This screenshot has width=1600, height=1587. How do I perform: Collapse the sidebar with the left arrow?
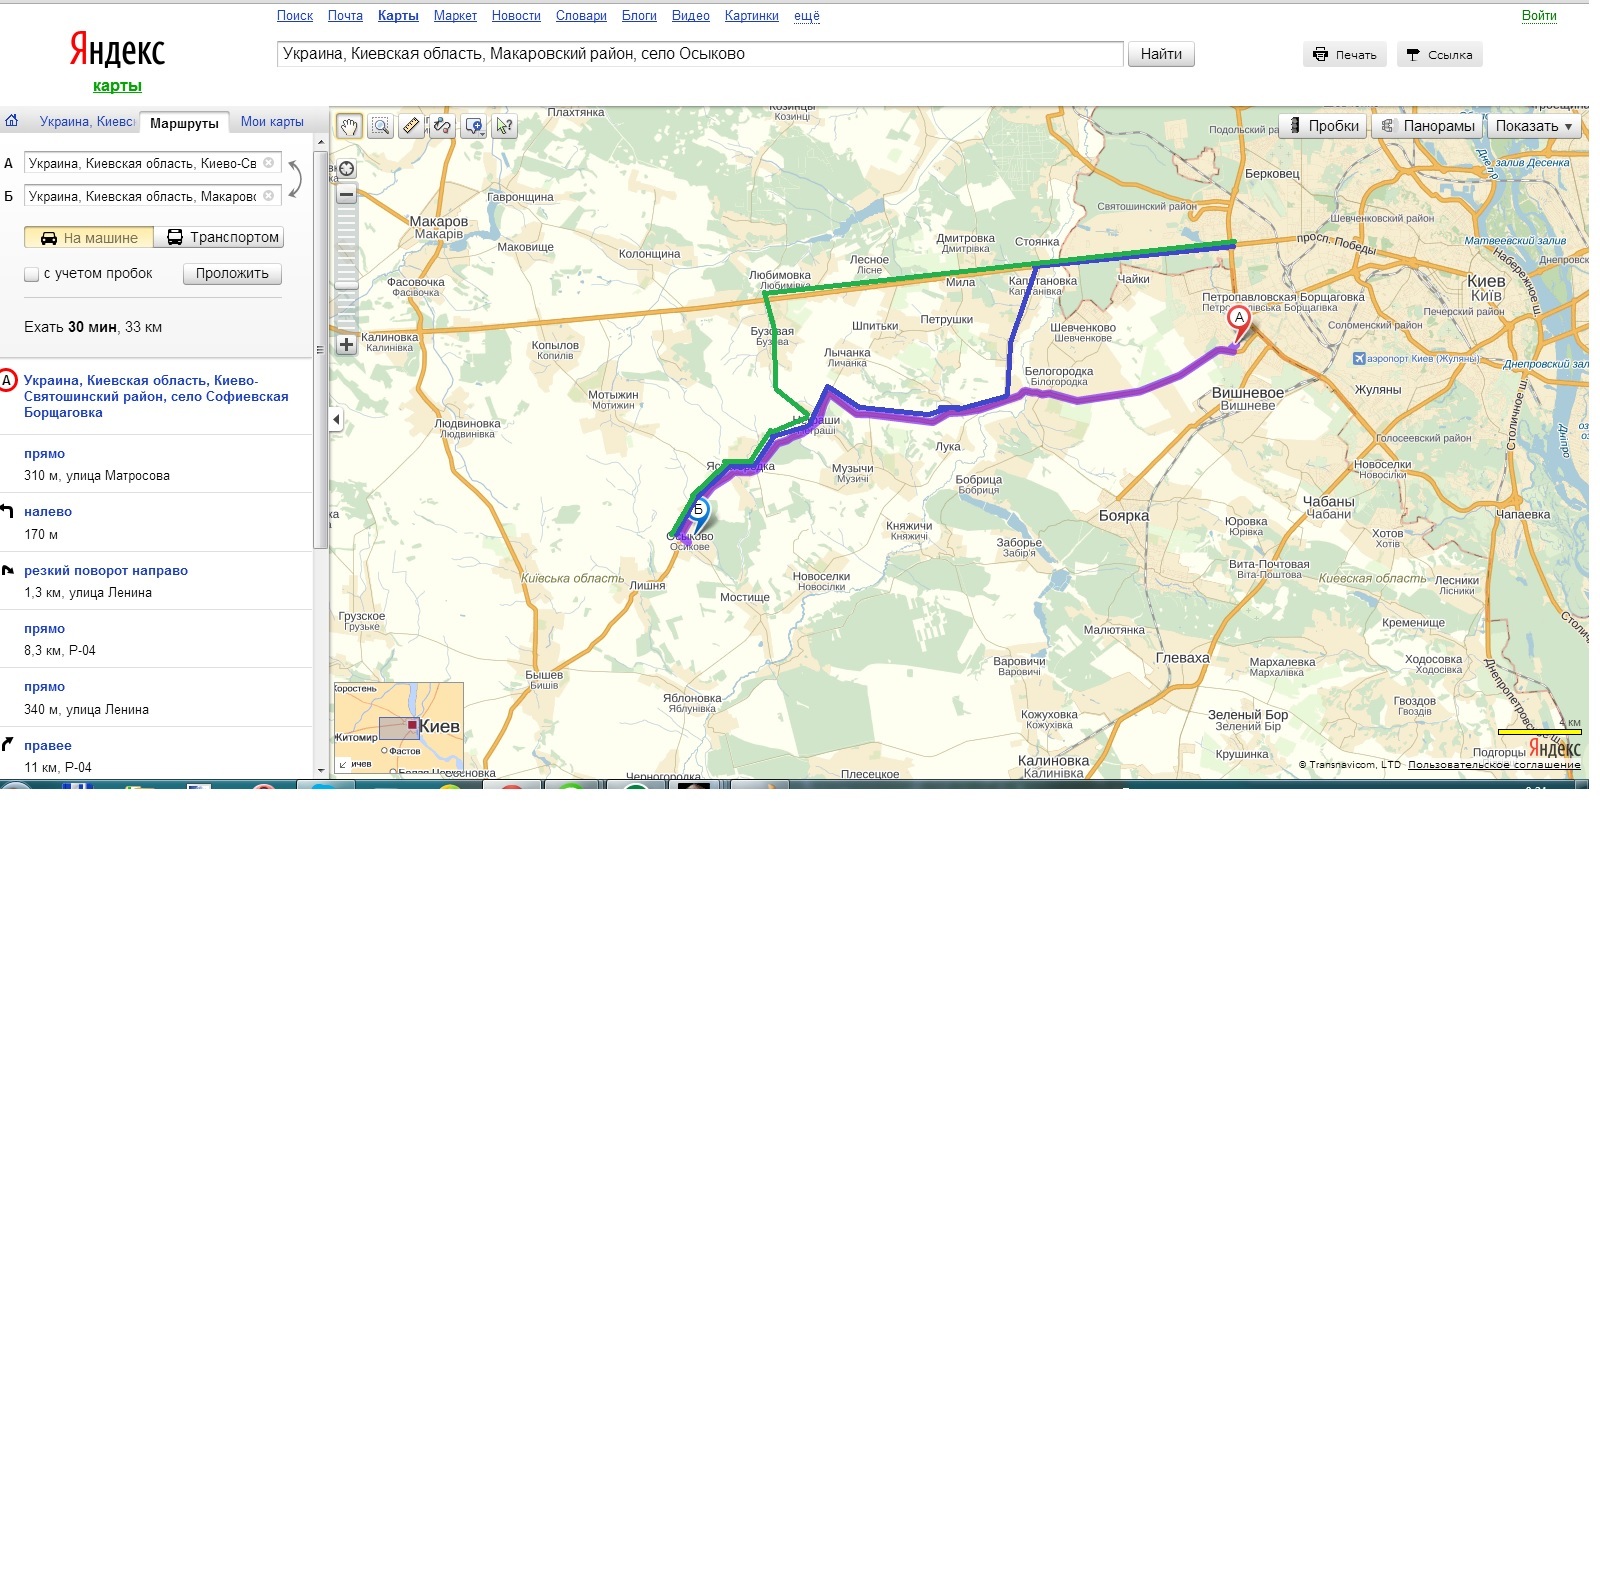336,420
